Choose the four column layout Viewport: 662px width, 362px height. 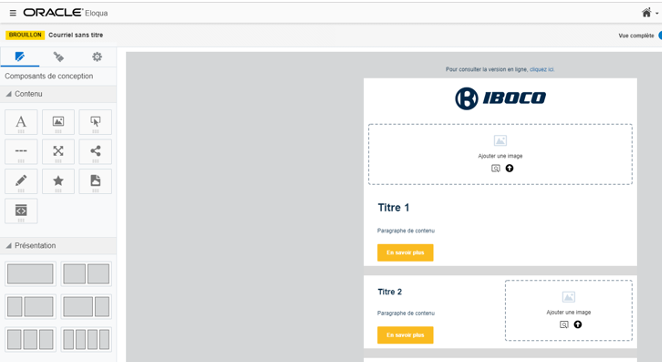(86, 339)
